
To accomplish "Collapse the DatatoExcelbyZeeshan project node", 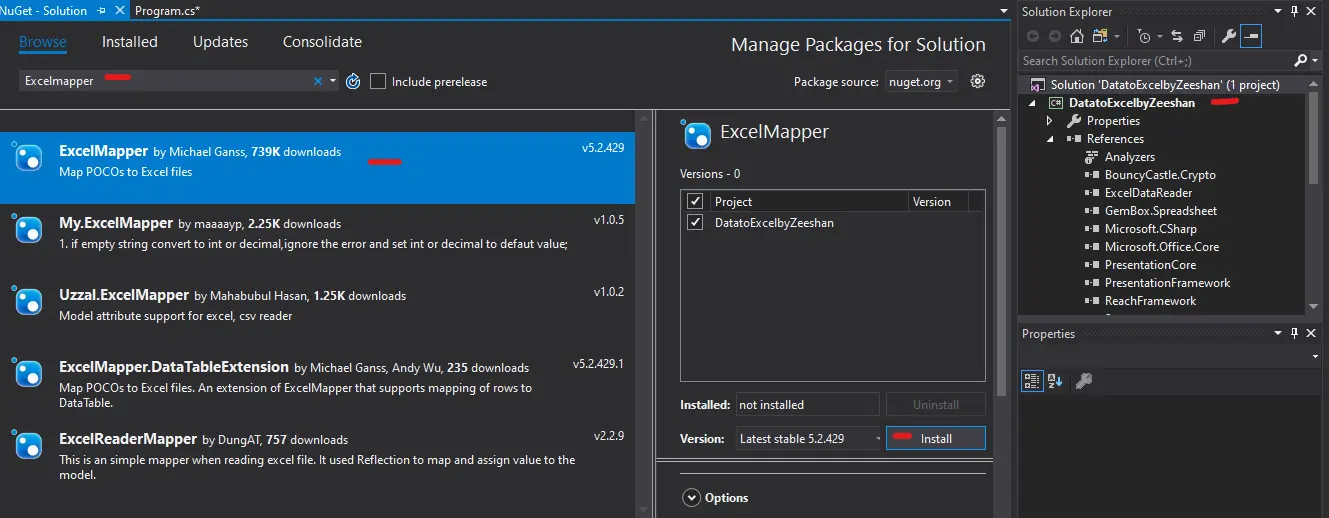I will pyautogui.click(x=1031, y=103).
